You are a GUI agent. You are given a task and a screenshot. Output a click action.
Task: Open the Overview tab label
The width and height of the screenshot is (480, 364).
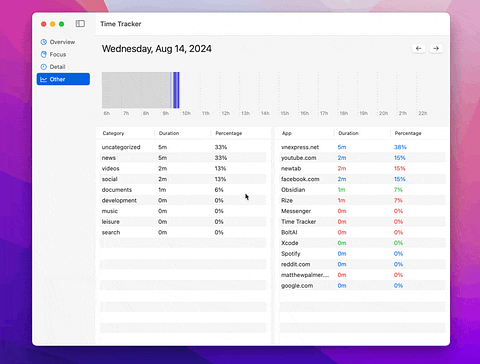pos(62,42)
